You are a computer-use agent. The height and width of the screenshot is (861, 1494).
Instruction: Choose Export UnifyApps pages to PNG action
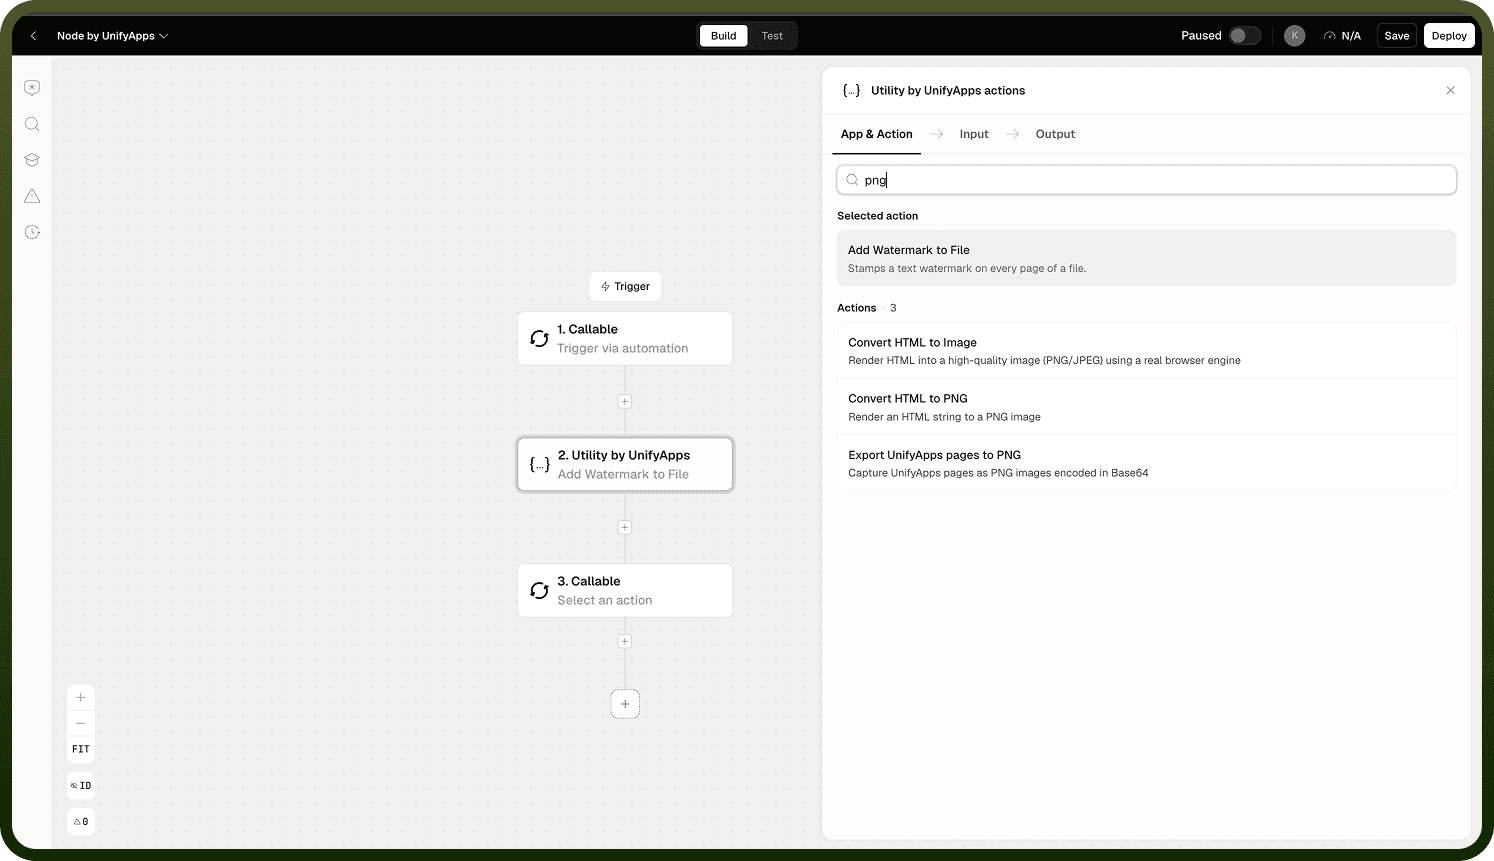1146,463
